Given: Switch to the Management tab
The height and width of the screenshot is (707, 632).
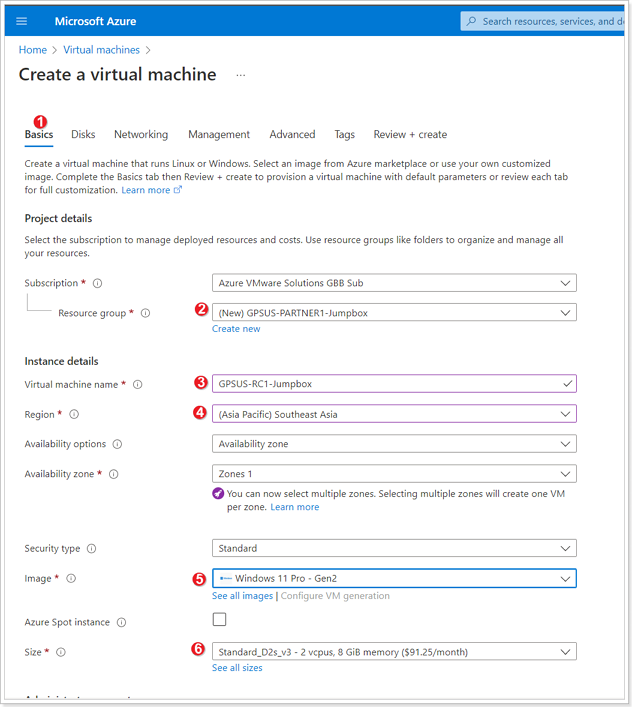Looking at the screenshot, I should [x=219, y=134].
